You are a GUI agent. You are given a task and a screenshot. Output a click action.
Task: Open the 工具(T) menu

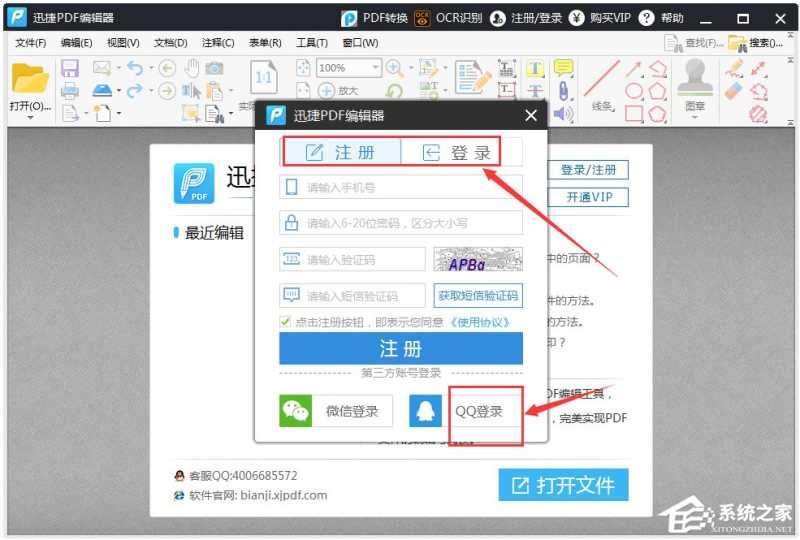[312, 43]
